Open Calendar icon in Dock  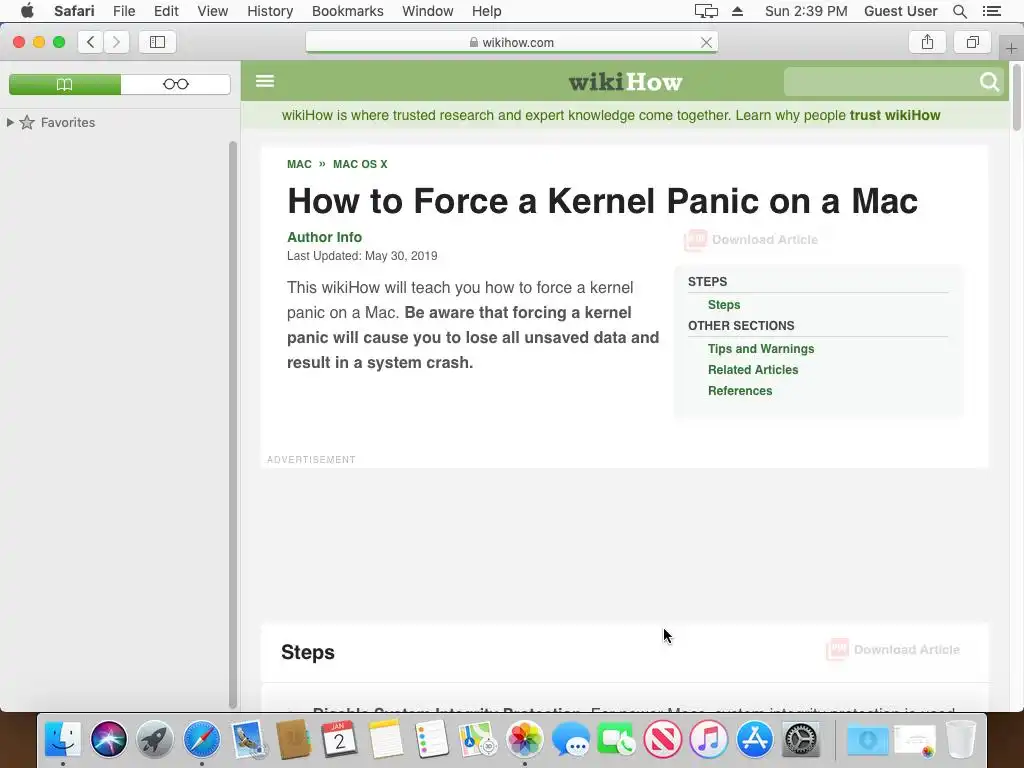pos(339,739)
